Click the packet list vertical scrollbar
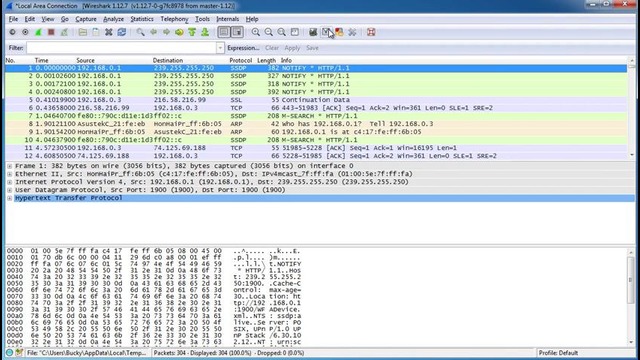This screenshot has height=360, width=640. coord(632,108)
